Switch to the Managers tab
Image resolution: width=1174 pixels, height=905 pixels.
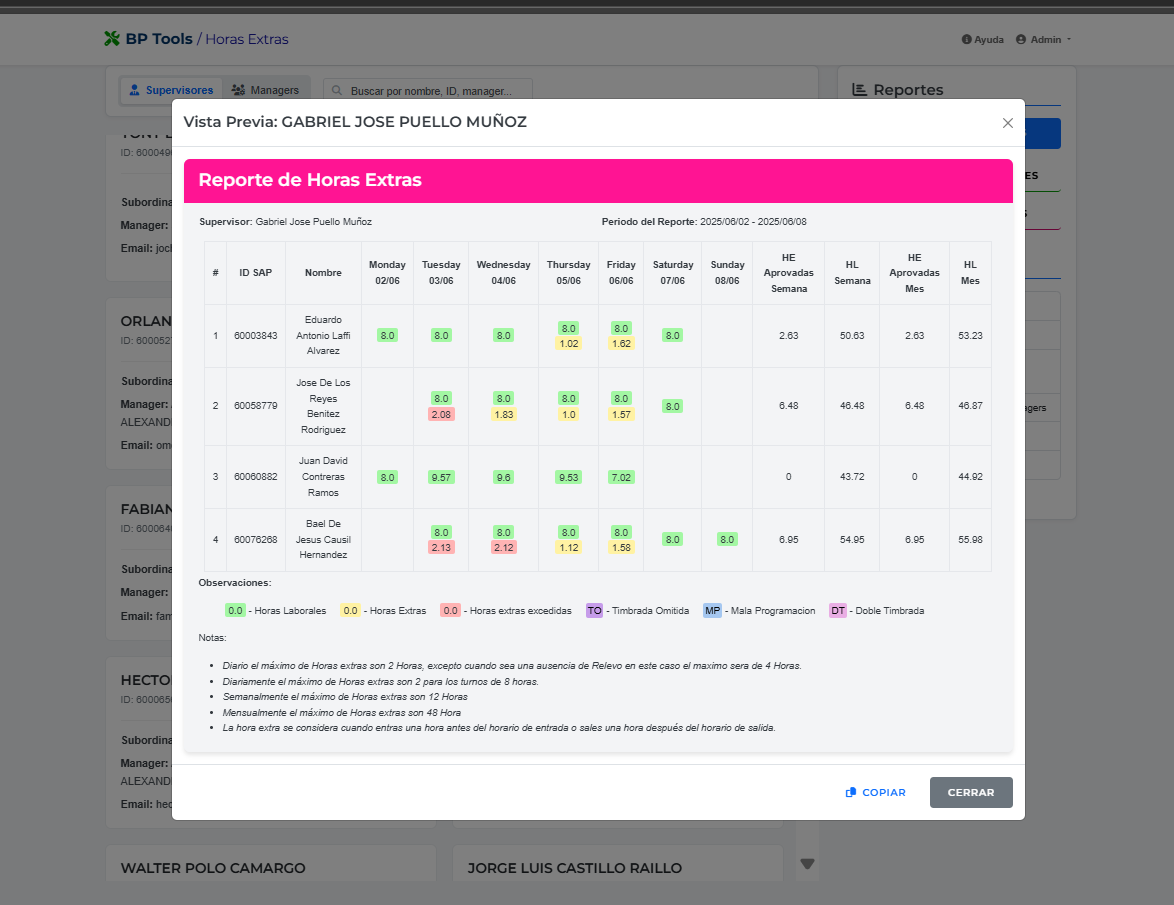click(266, 89)
